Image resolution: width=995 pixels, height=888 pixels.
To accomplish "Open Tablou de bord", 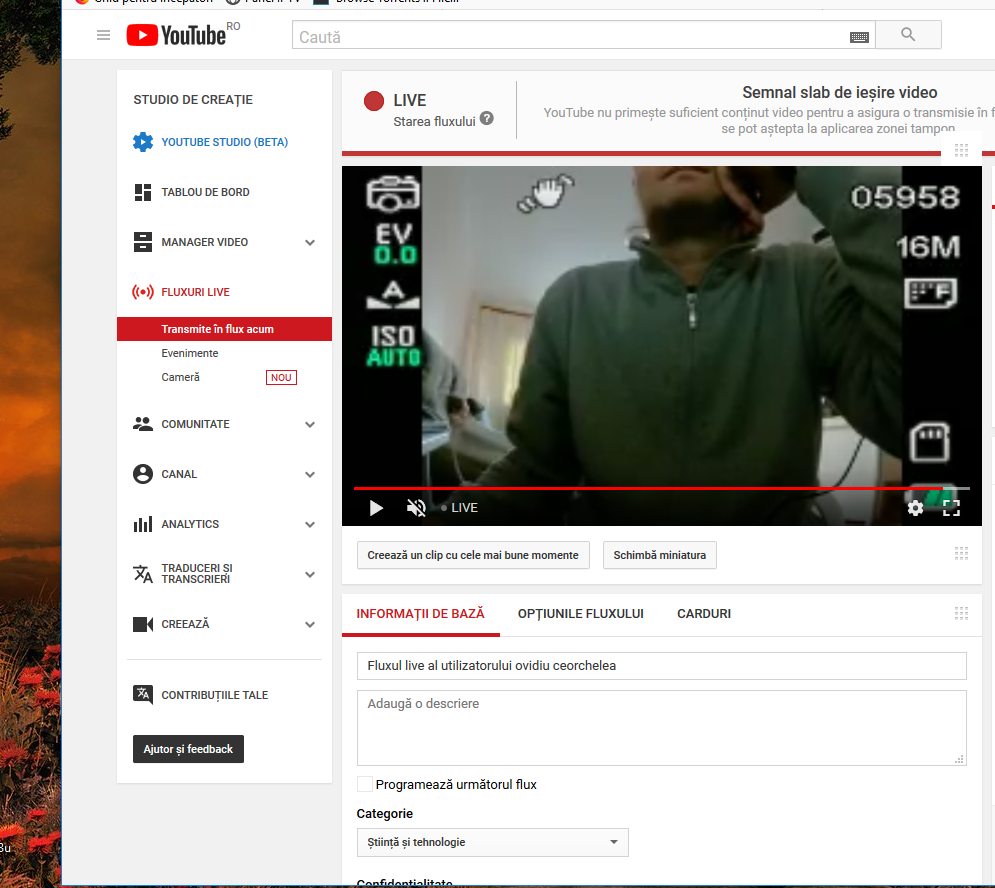I will [205, 192].
